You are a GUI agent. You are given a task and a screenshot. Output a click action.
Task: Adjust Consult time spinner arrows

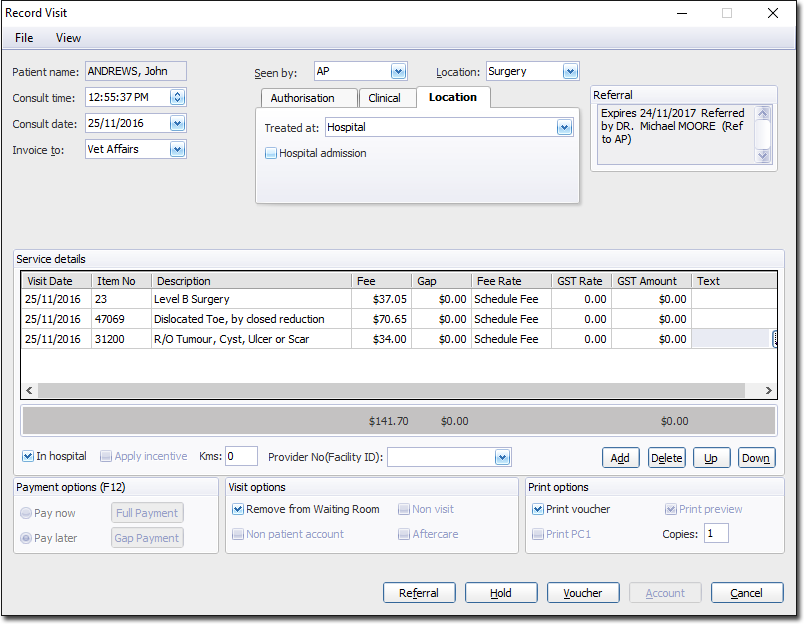coord(177,98)
